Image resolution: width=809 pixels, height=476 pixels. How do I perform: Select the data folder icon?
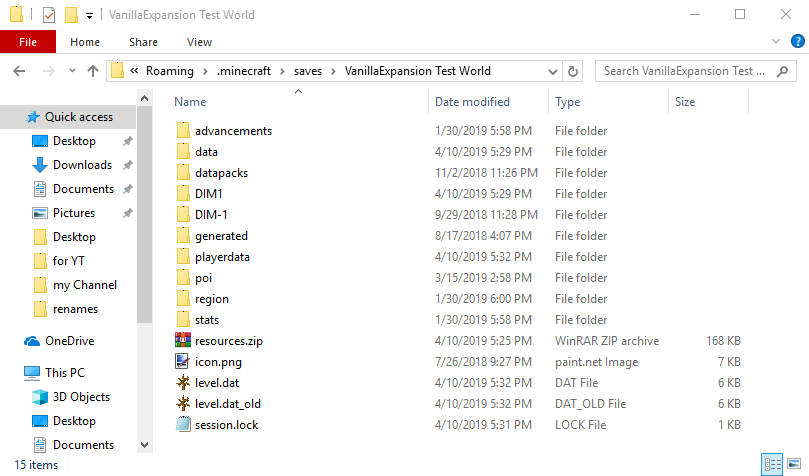pos(183,152)
